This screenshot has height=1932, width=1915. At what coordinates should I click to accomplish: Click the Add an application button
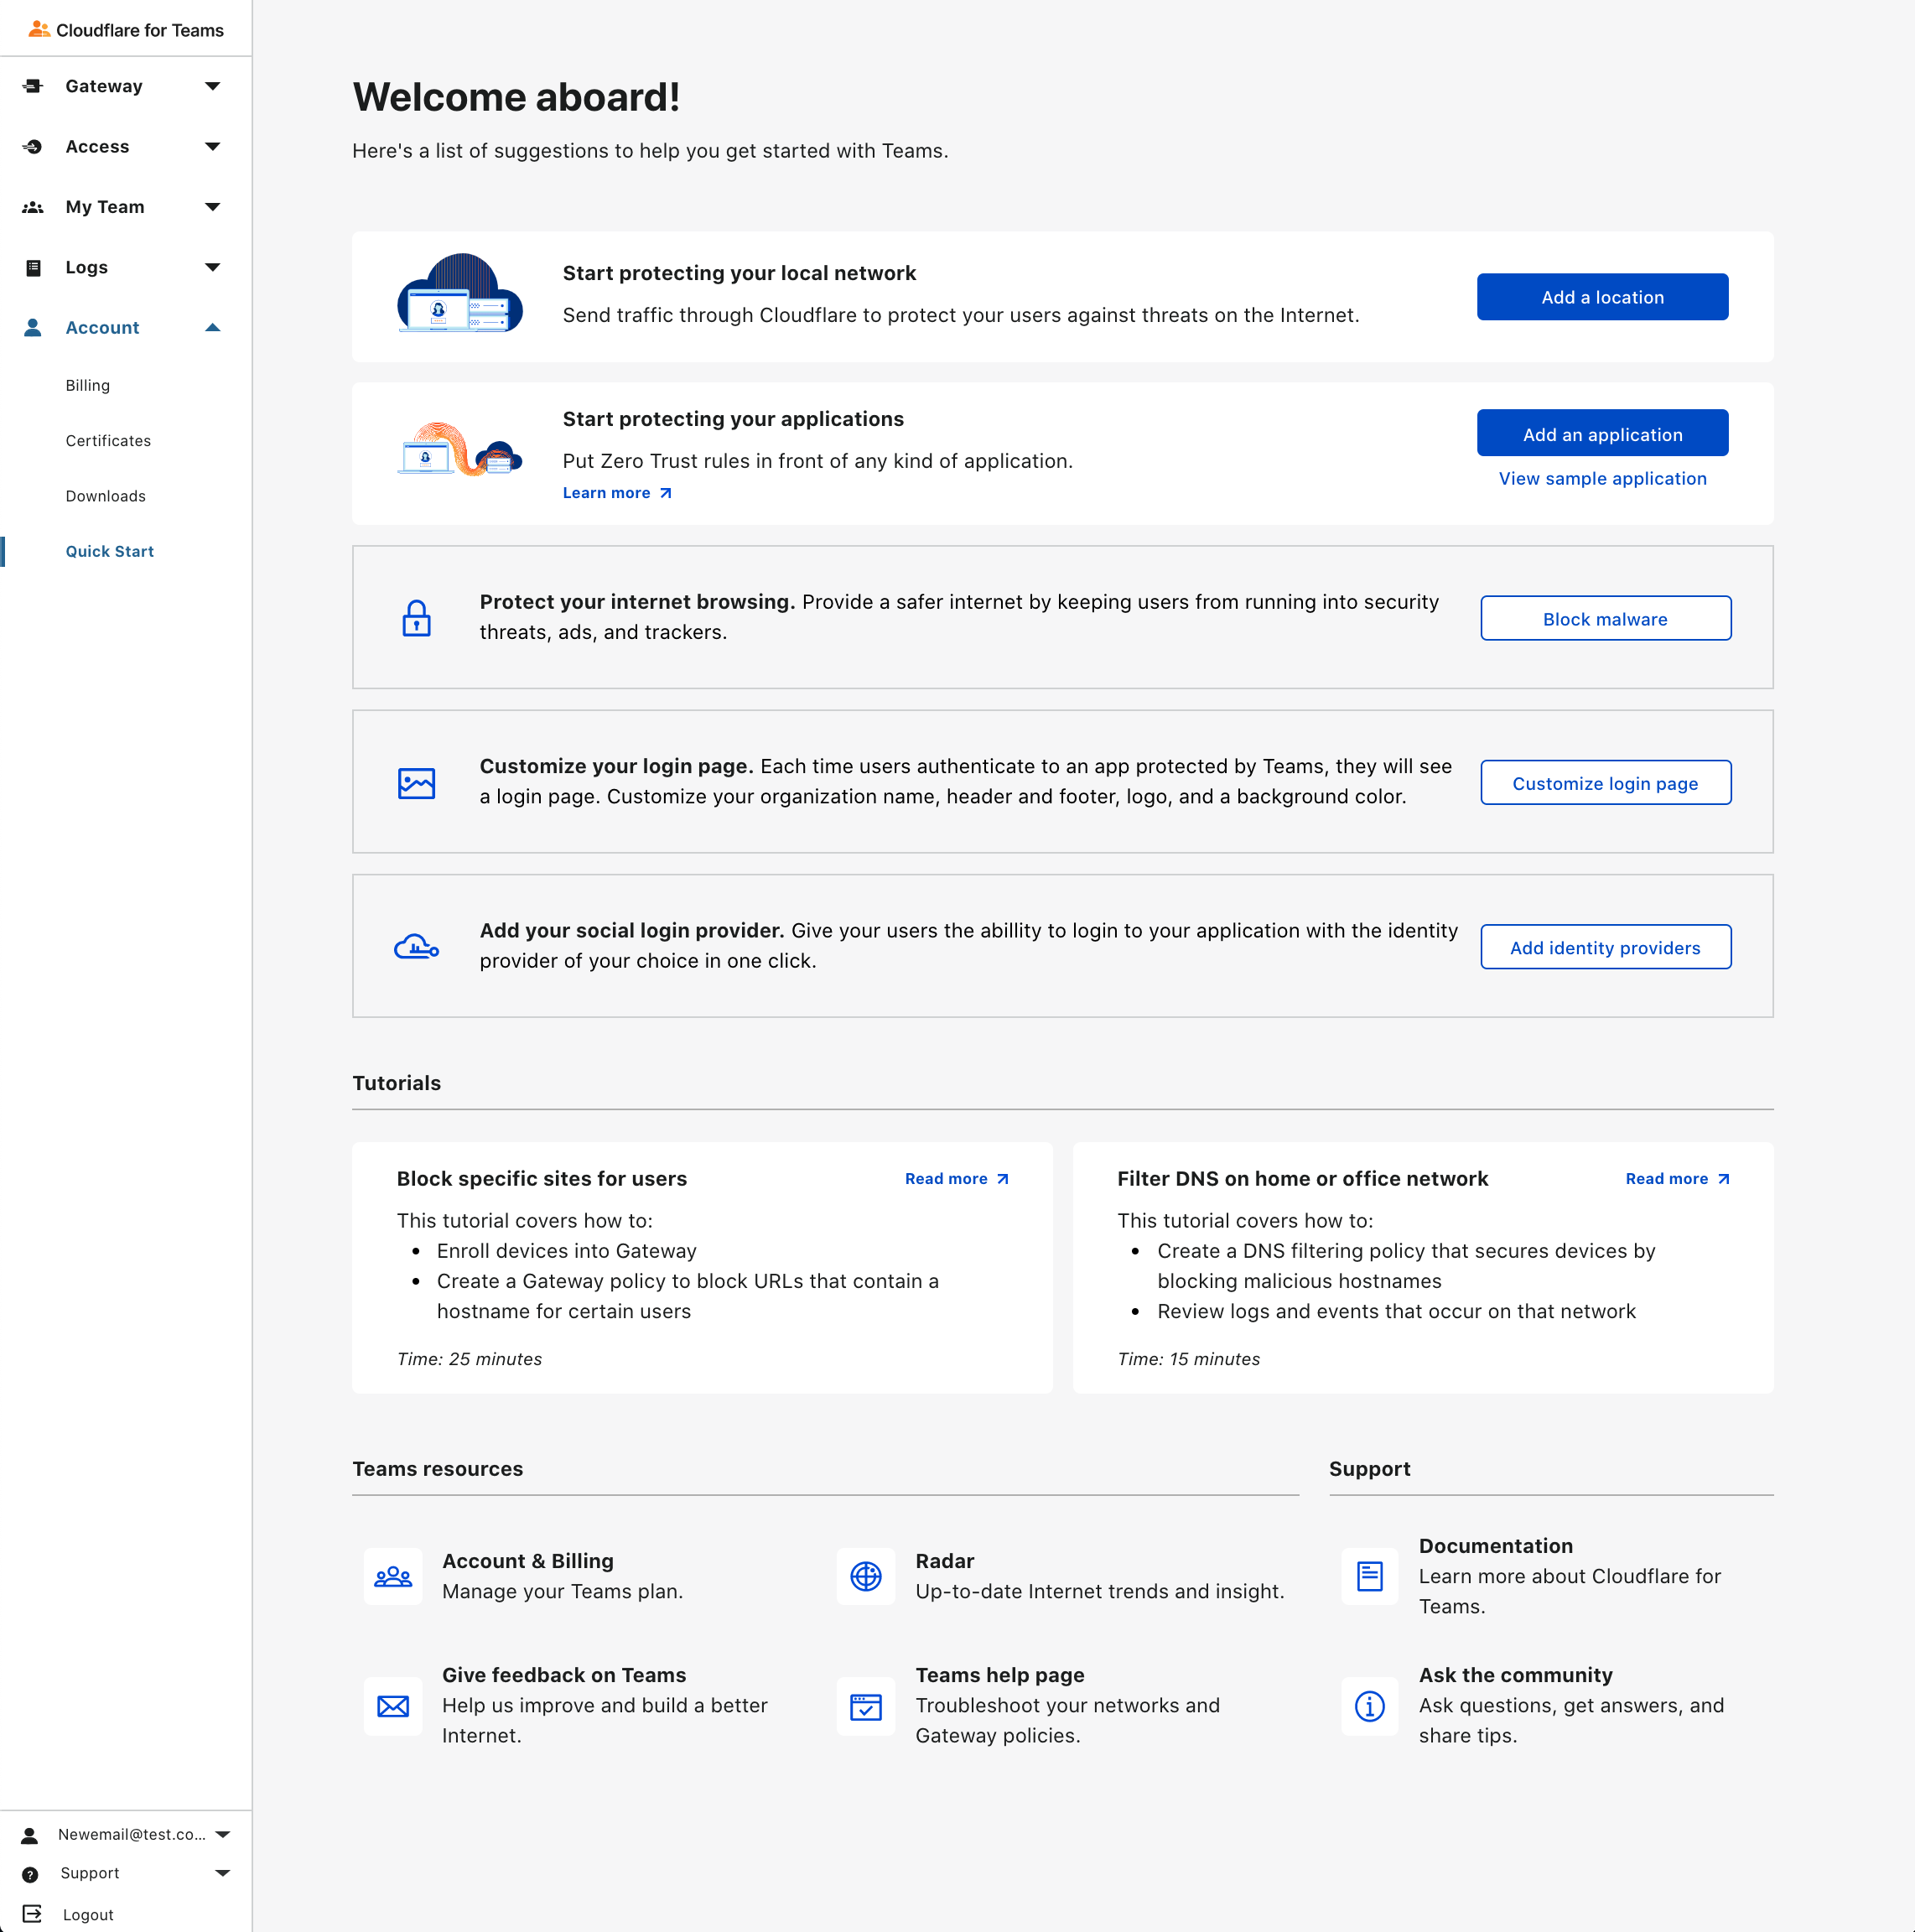(1602, 434)
